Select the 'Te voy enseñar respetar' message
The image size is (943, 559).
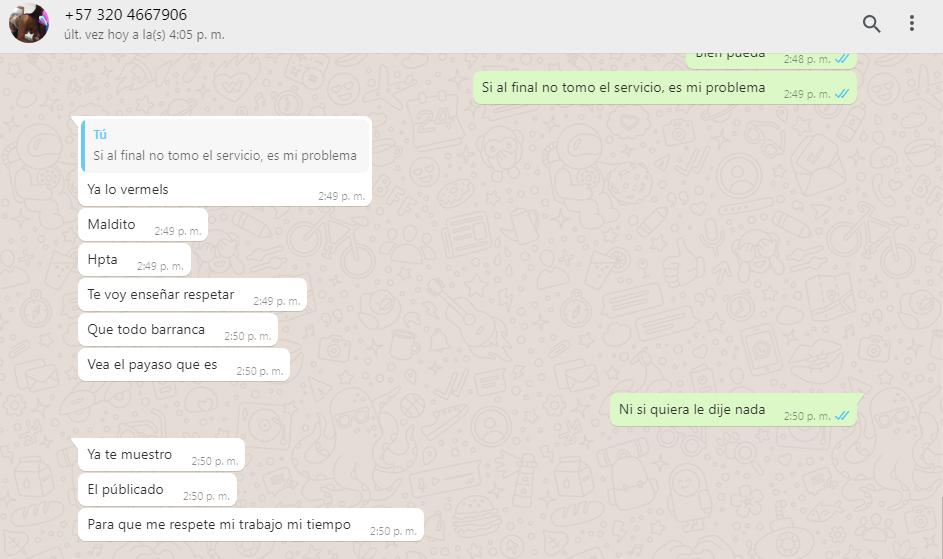pos(192,295)
